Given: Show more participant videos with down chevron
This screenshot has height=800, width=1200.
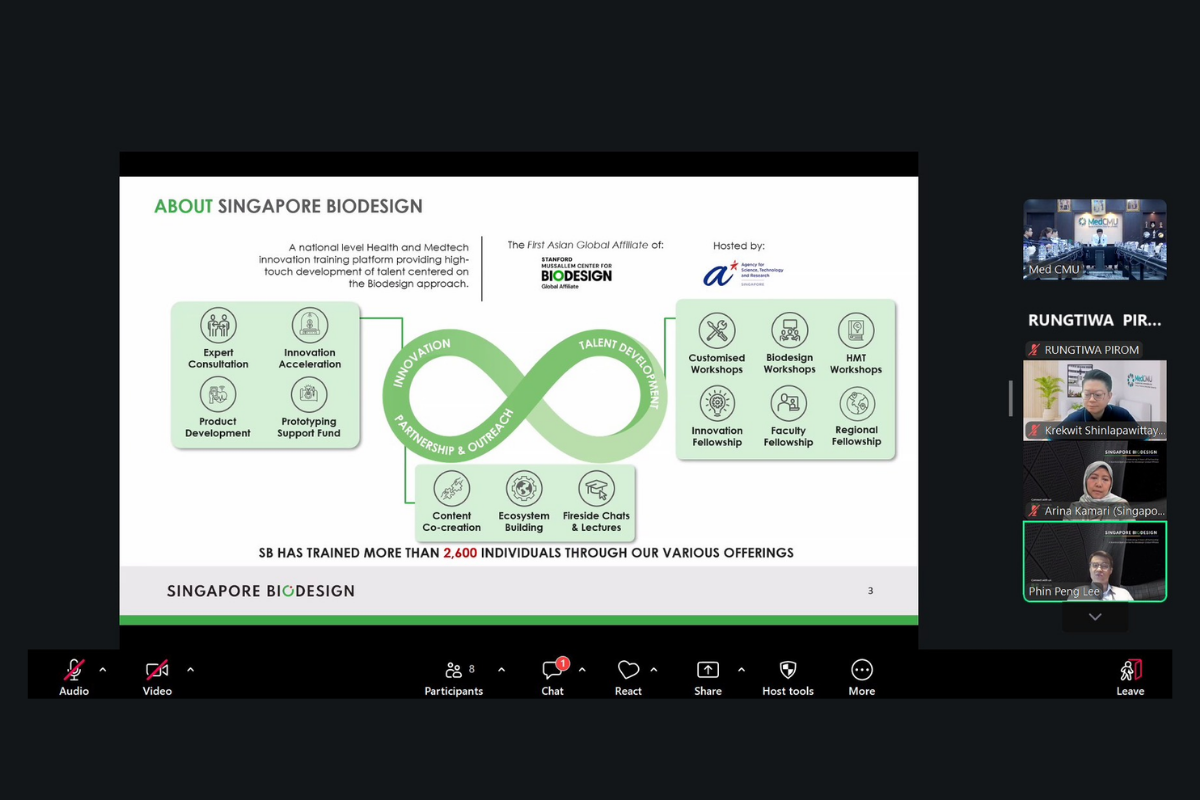Looking at the screenshot, I should [x=1095, y=617].
